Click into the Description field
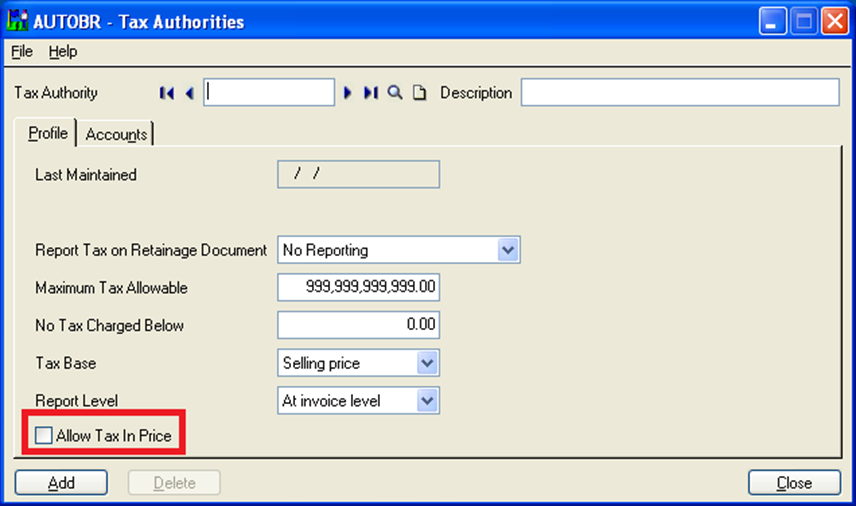Image resolution: width=856 pixels, height=506 pixels. click(x=680, y=92)
